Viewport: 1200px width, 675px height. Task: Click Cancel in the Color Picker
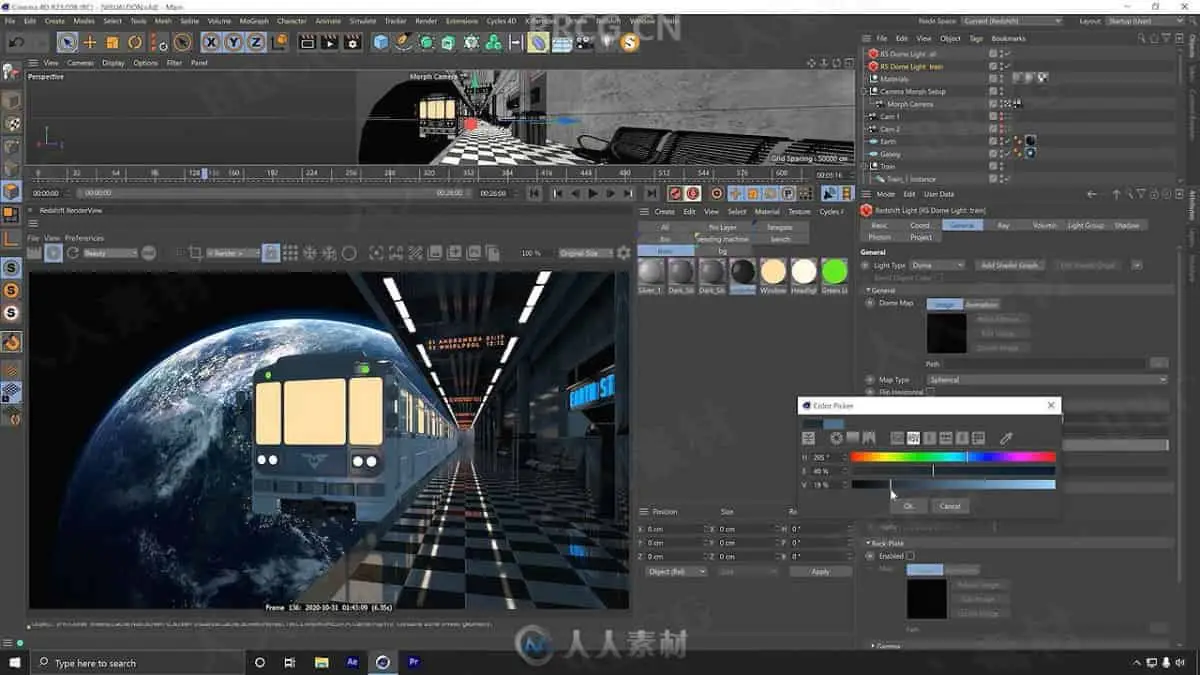(950, 506)
